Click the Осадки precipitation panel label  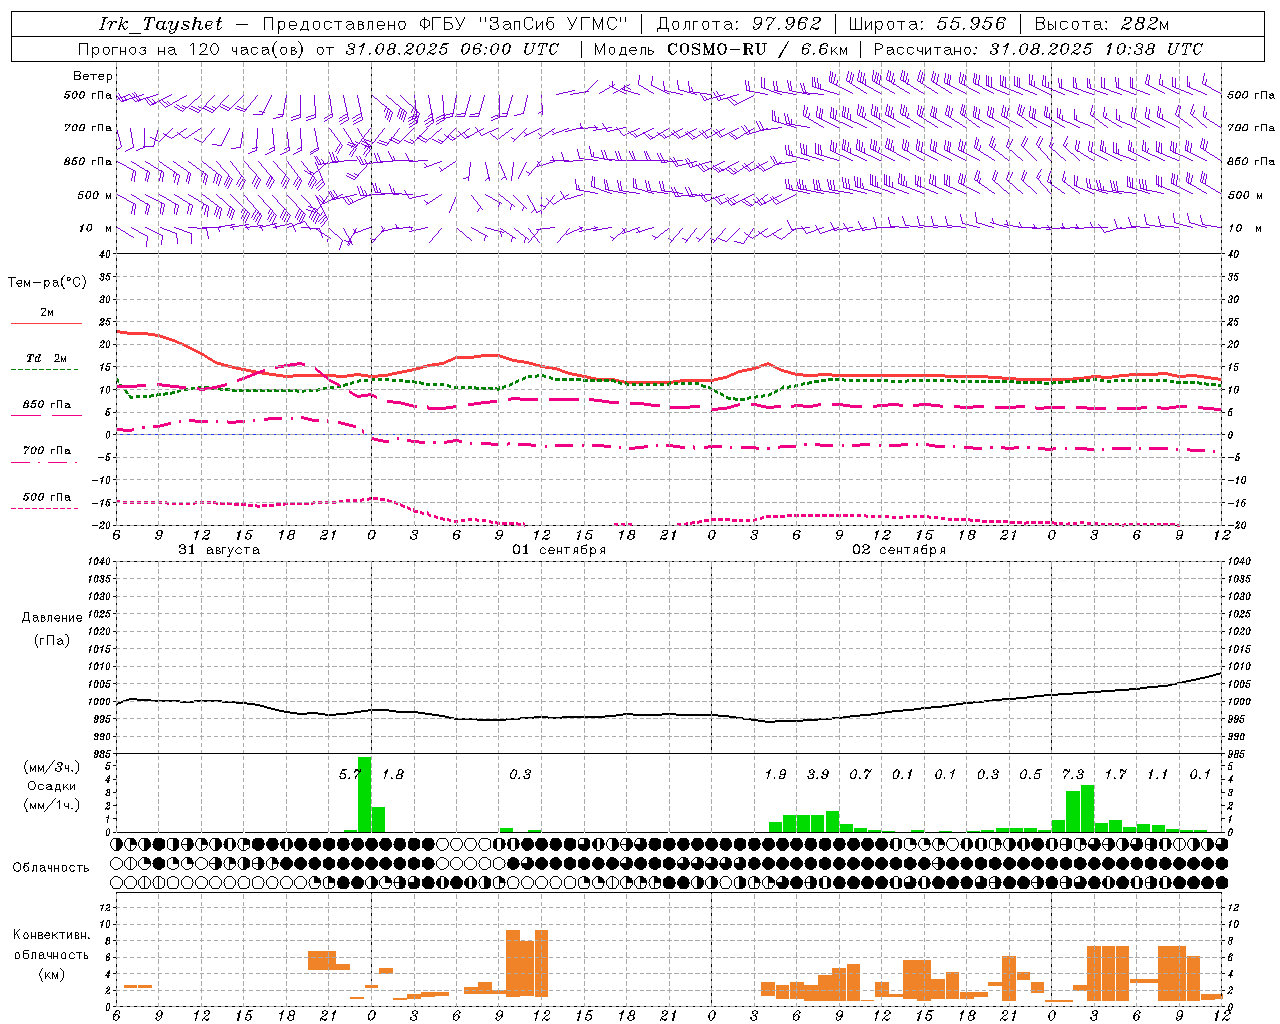(51, 786)
